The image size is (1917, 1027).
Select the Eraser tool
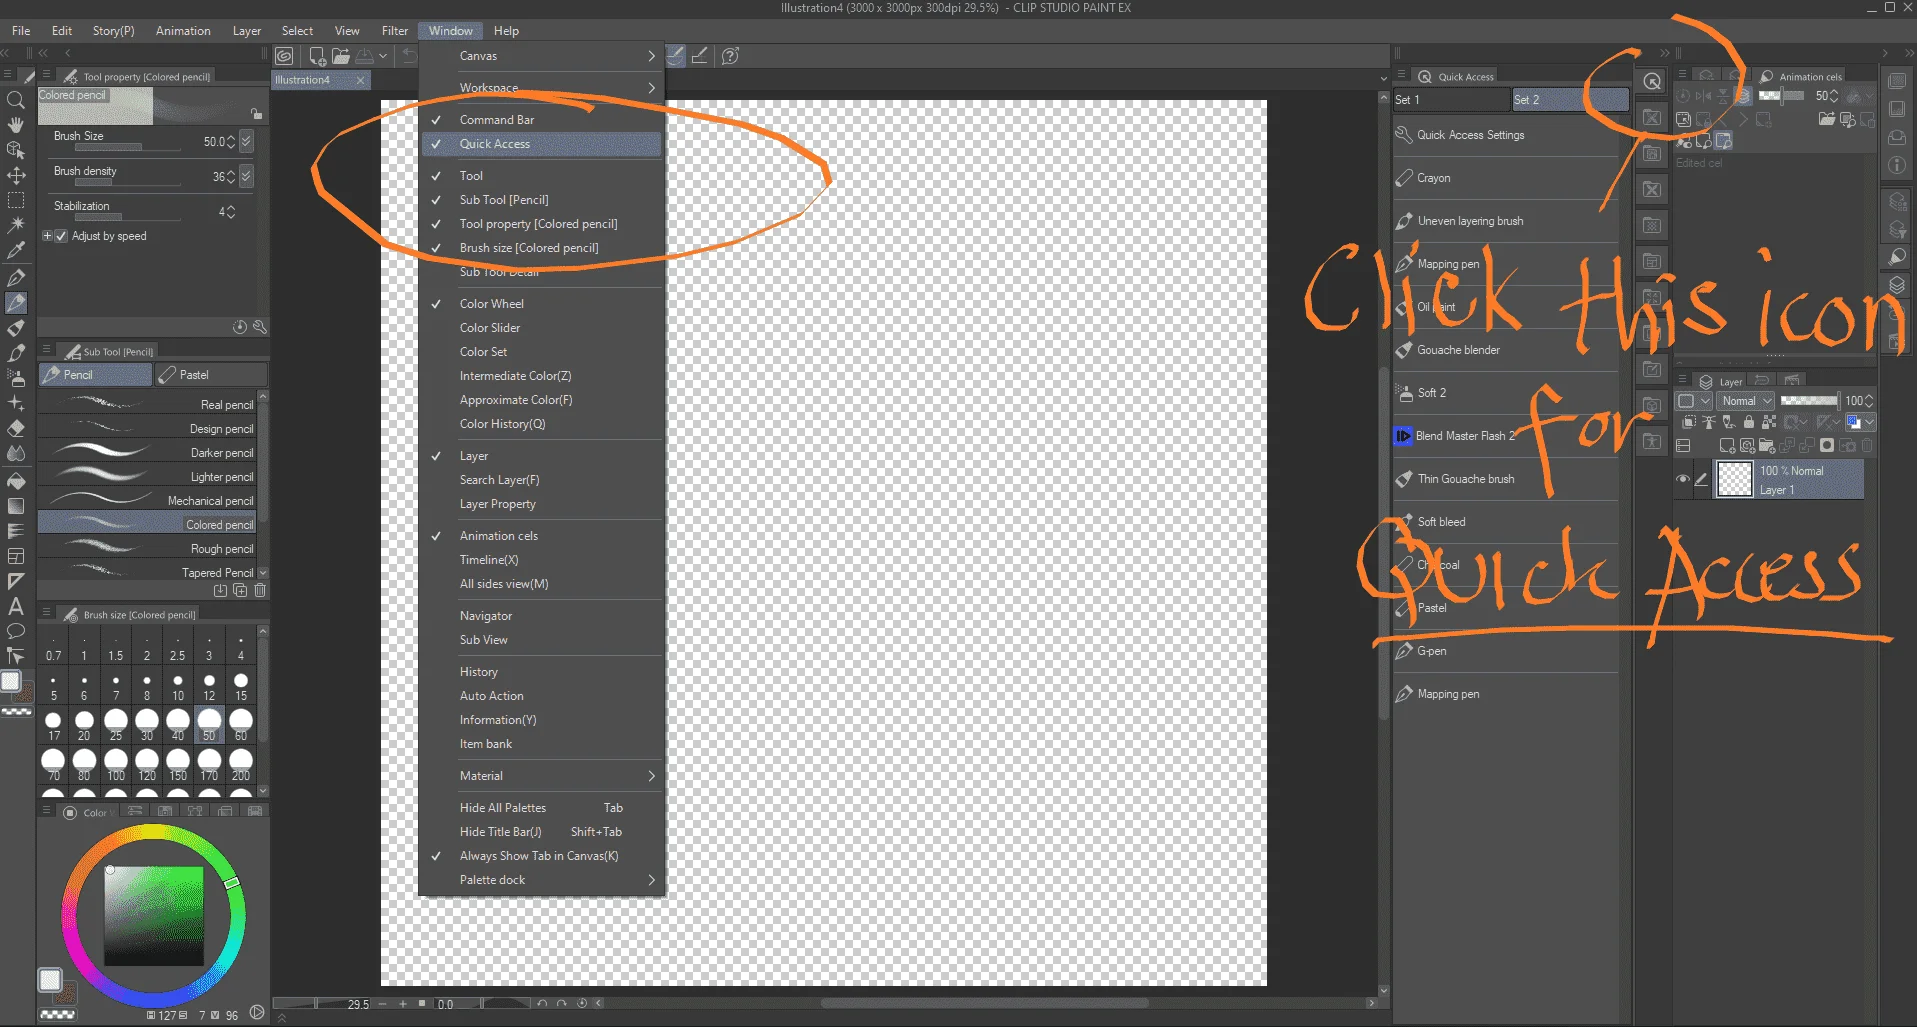16,428
